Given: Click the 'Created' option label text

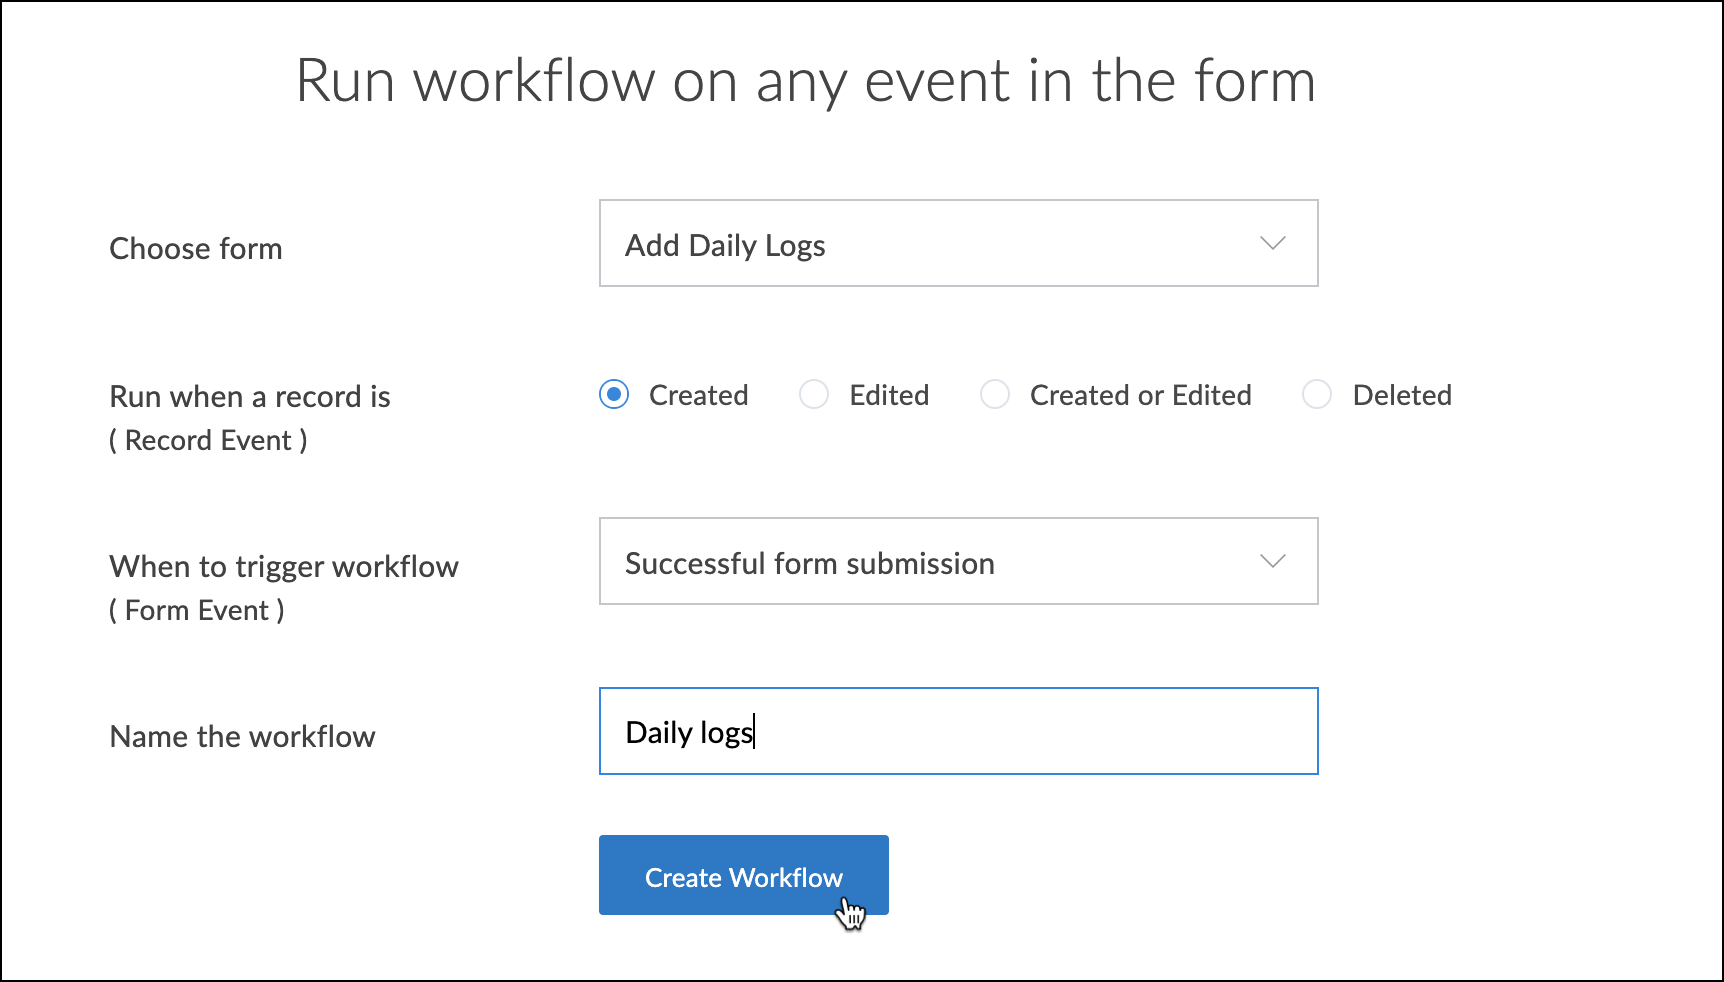Looking at the screenshot, I should coord(698,396).
